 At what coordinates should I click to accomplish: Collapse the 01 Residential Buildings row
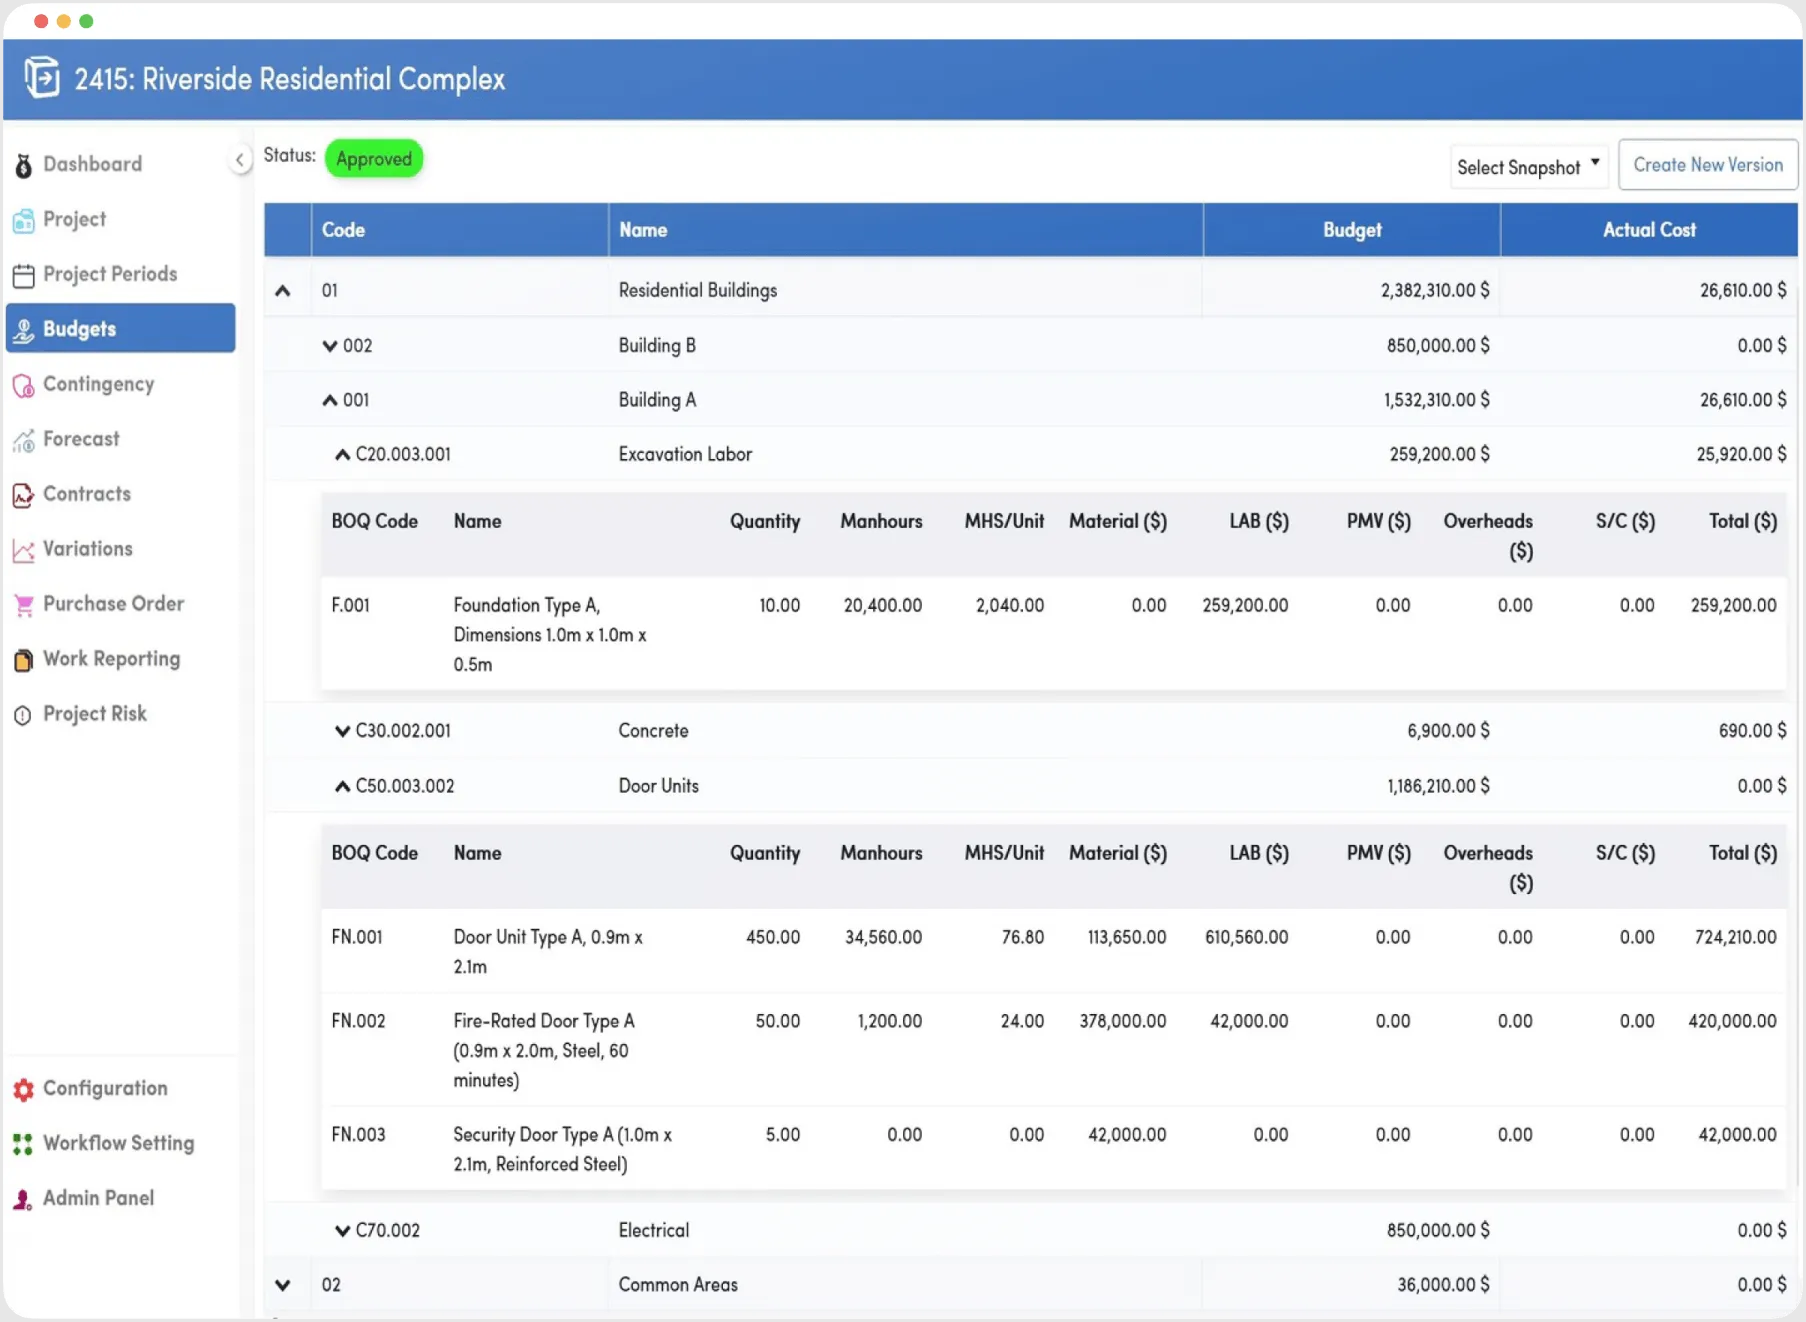click(x=283, y=291)
